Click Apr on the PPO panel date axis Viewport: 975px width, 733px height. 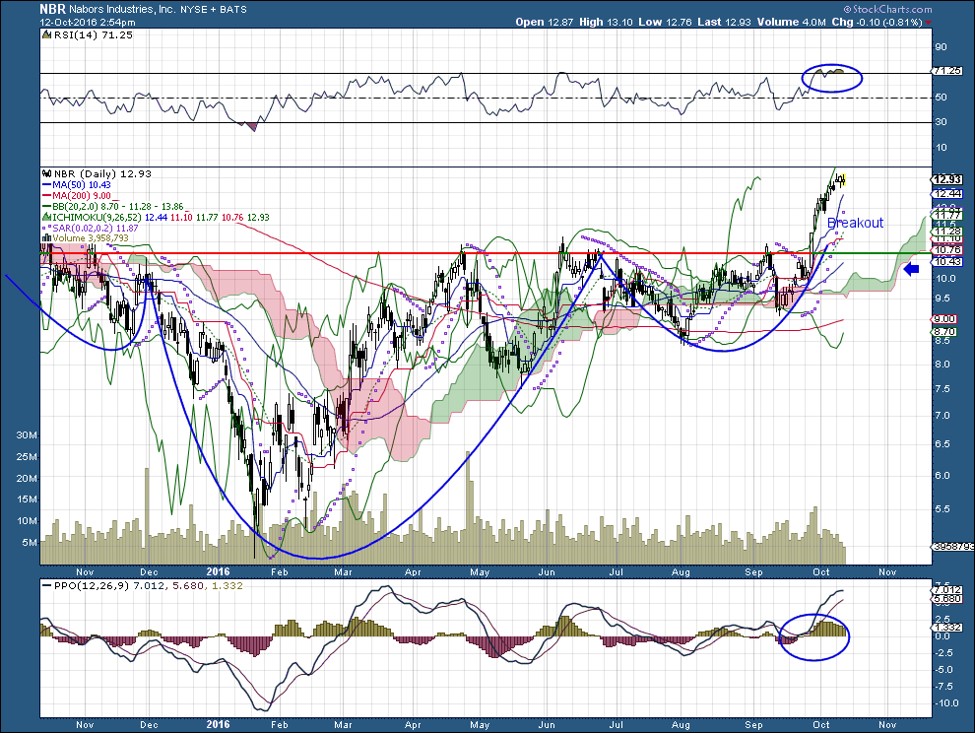(412, 725)
